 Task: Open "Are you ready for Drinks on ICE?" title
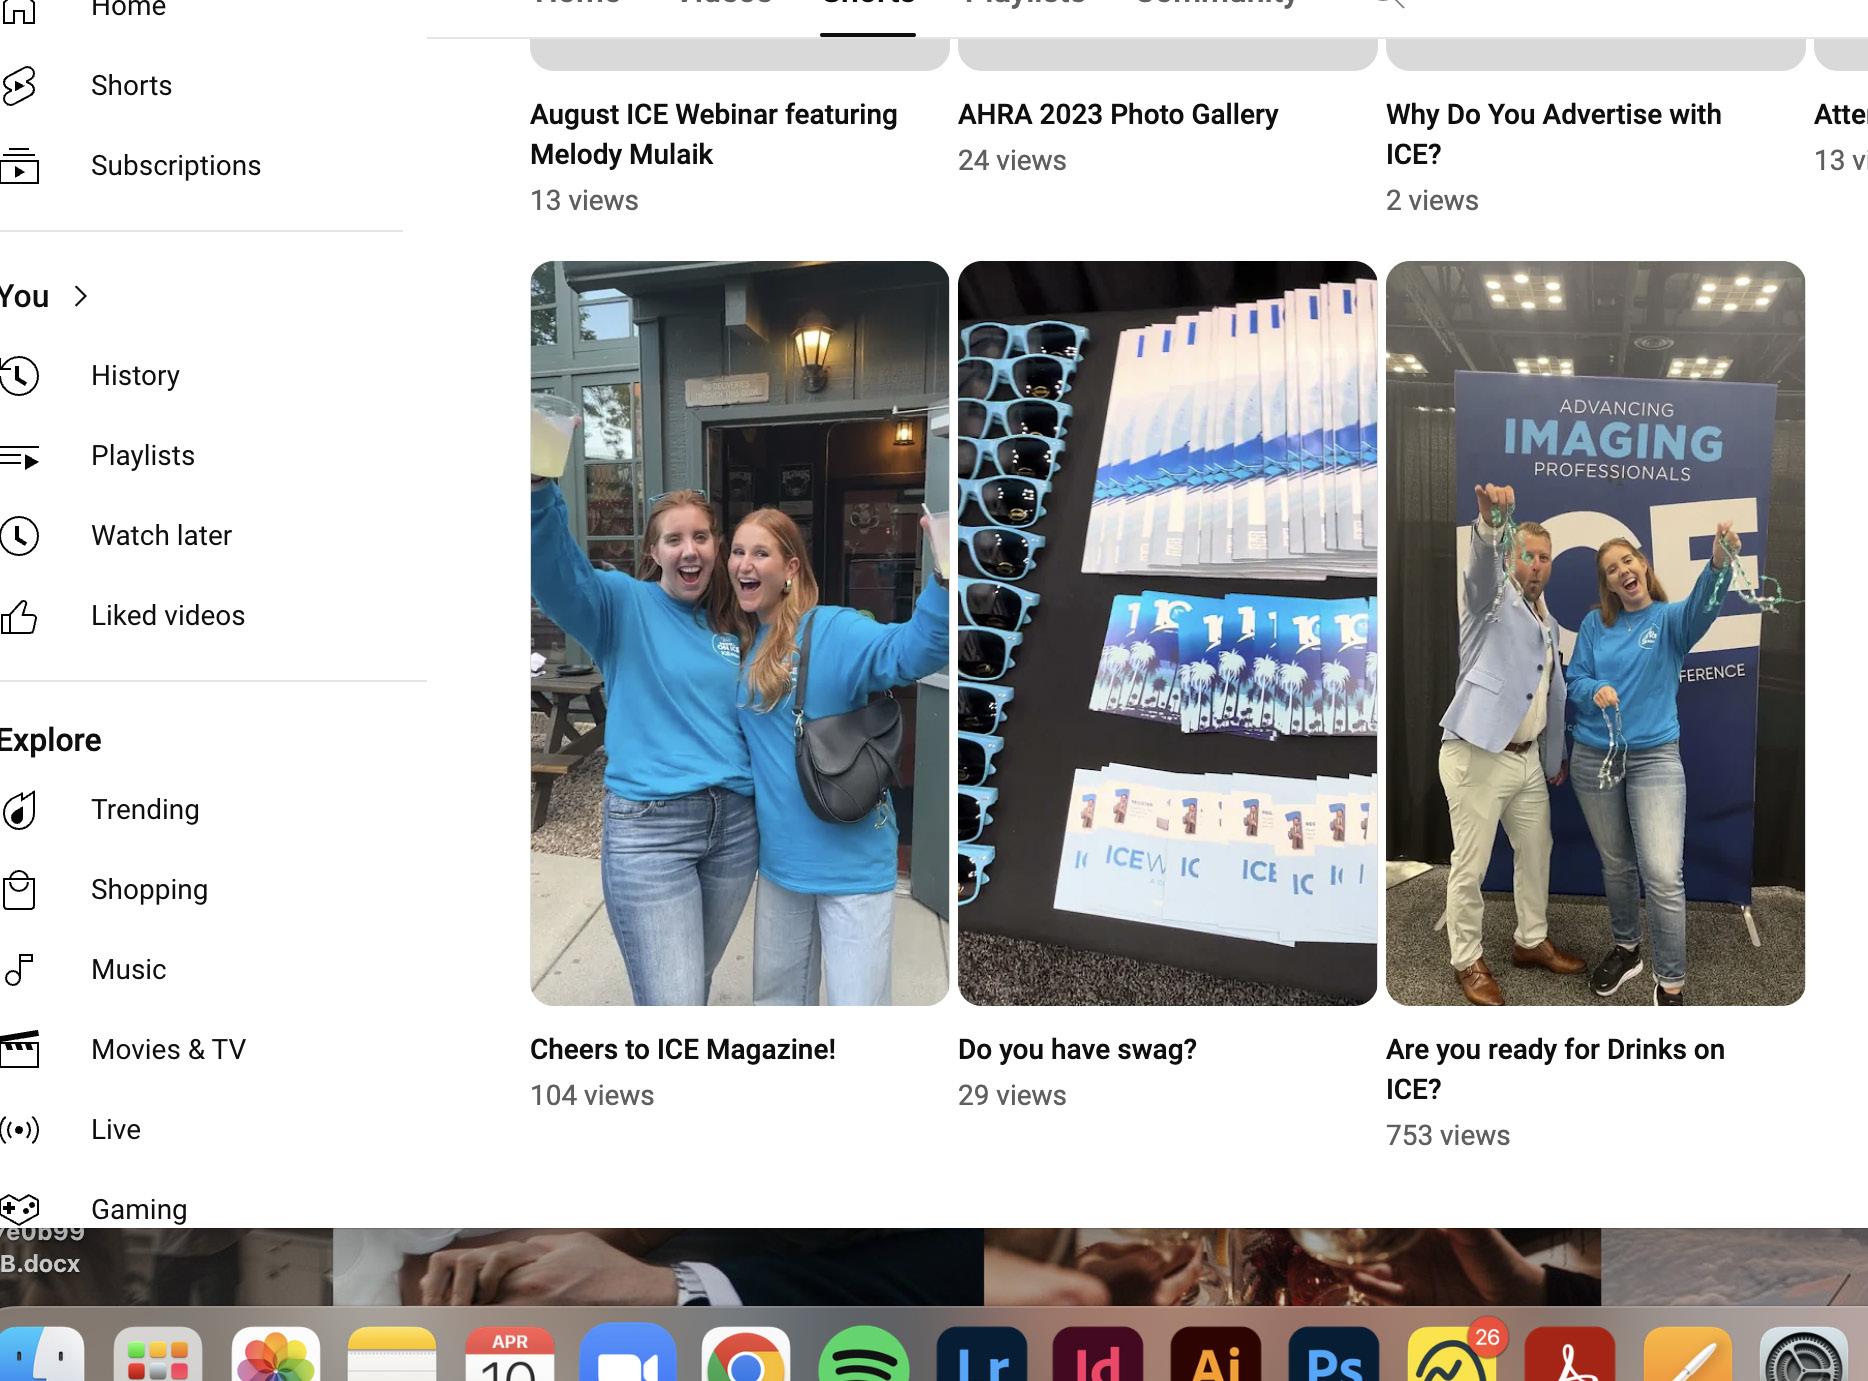point(1555,1070)
